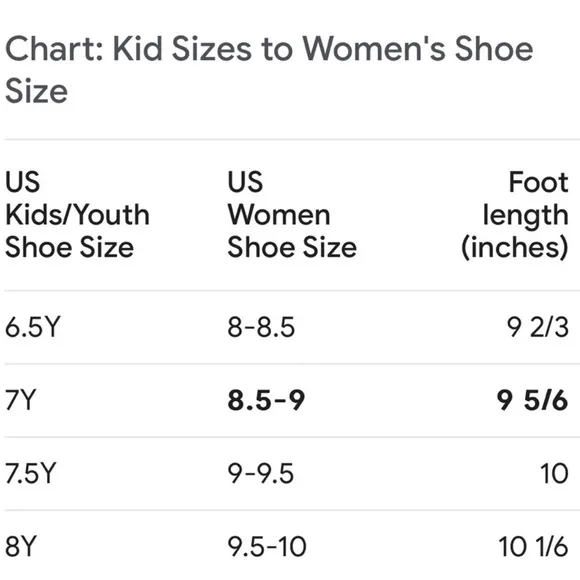Click the 9.5-10 women's size cell
This screenshot has height=580, width=580.
click(267, 546)
